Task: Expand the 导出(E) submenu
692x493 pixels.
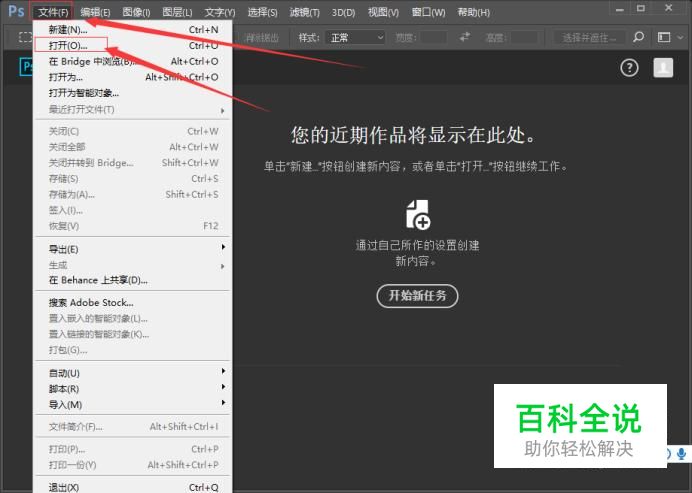Action: [133, 249]
